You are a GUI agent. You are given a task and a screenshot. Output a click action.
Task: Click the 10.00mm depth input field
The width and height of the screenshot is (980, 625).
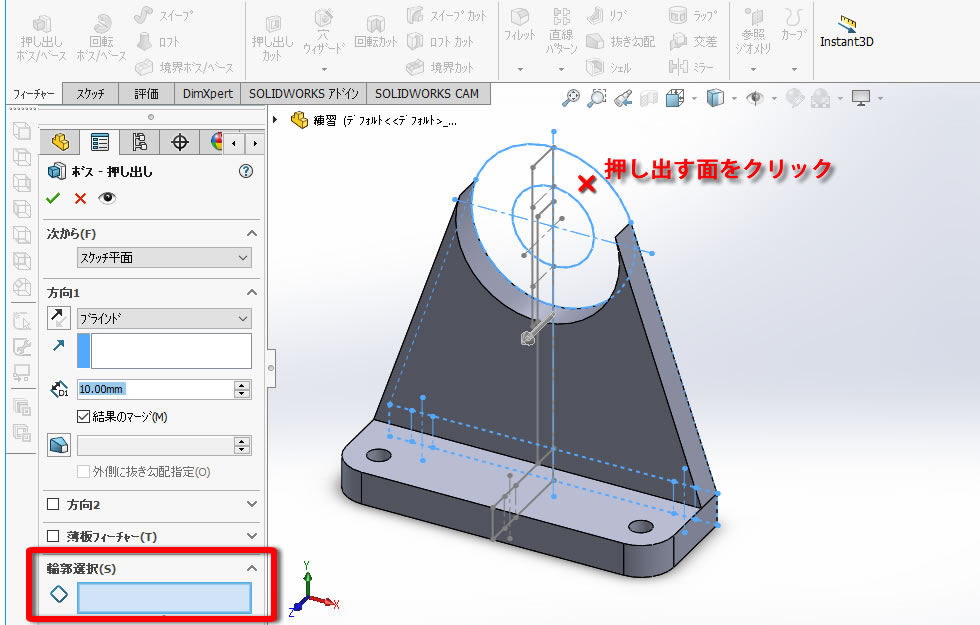click(x=155, y=389)
